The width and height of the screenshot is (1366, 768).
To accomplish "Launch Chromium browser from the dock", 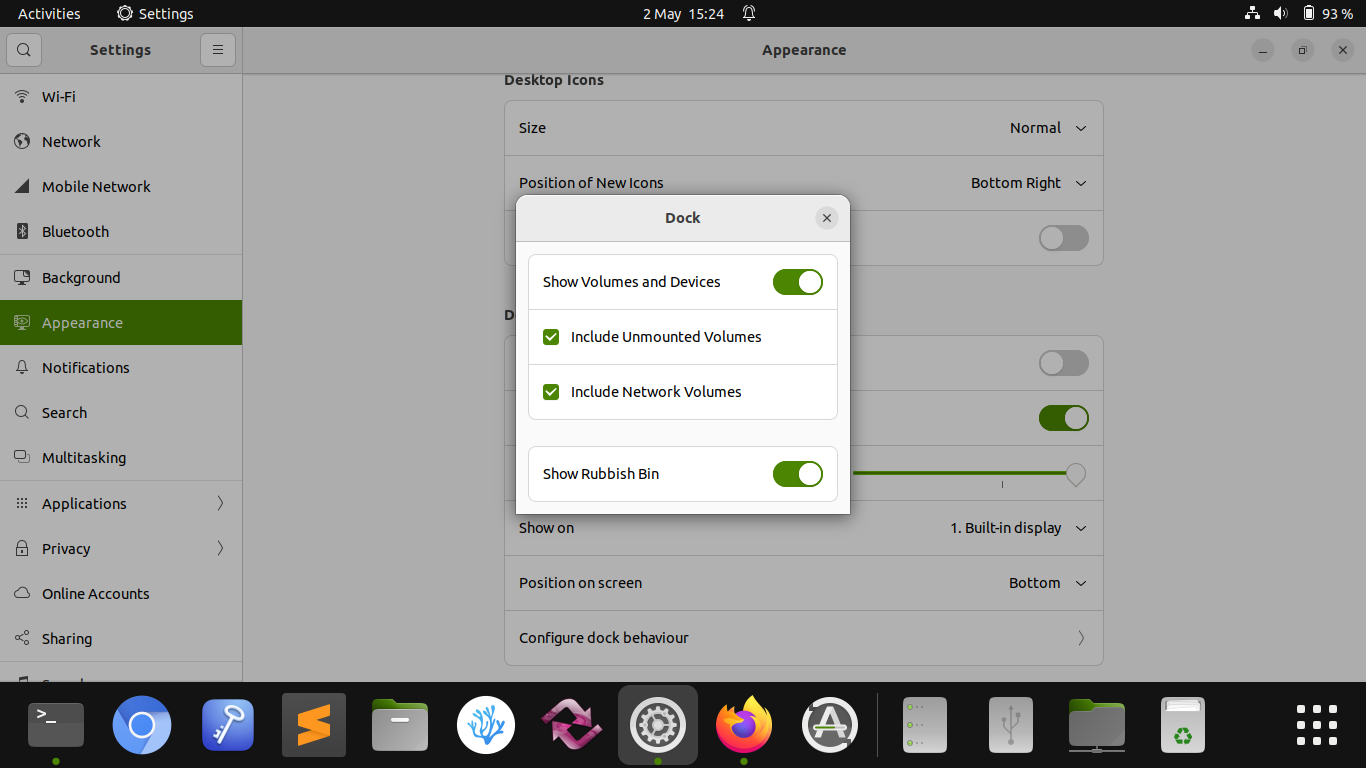I will pos(141,724).
